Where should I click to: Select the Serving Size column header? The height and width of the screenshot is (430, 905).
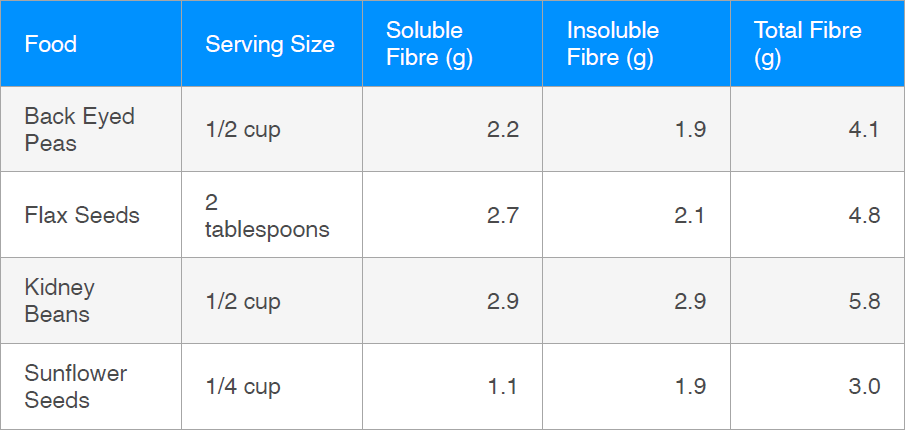pyautogui.click(x=272, y=44)
